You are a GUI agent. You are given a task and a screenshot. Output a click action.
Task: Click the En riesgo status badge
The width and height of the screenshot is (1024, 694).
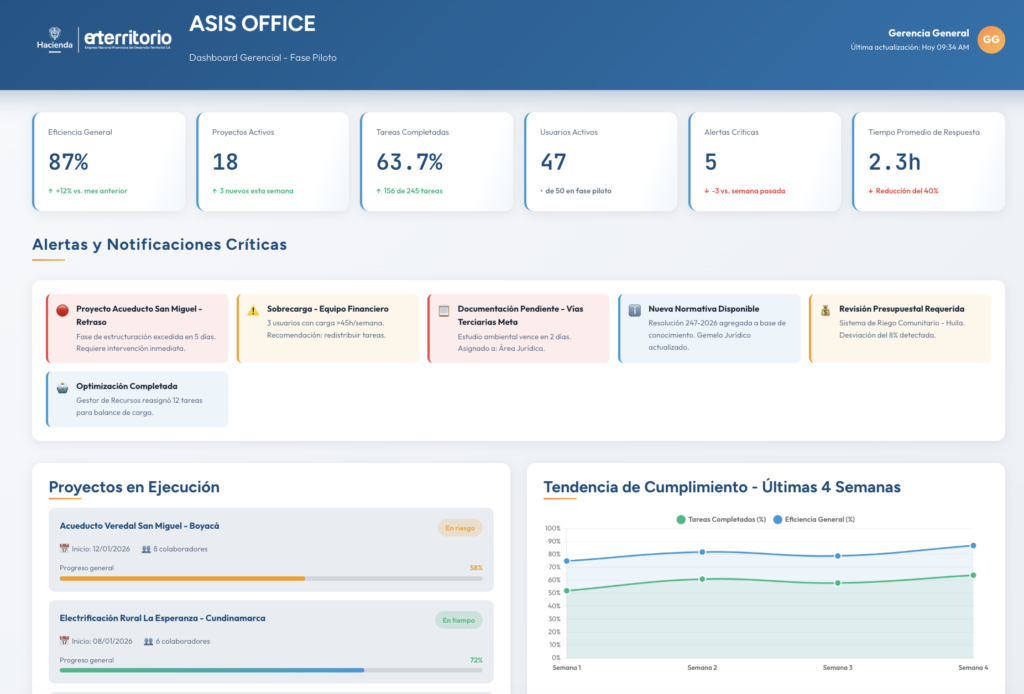[x=460, y=527]
